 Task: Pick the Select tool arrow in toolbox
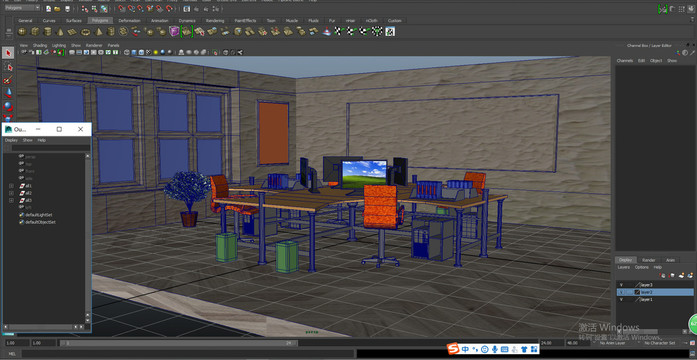click(x=8, y=53)
